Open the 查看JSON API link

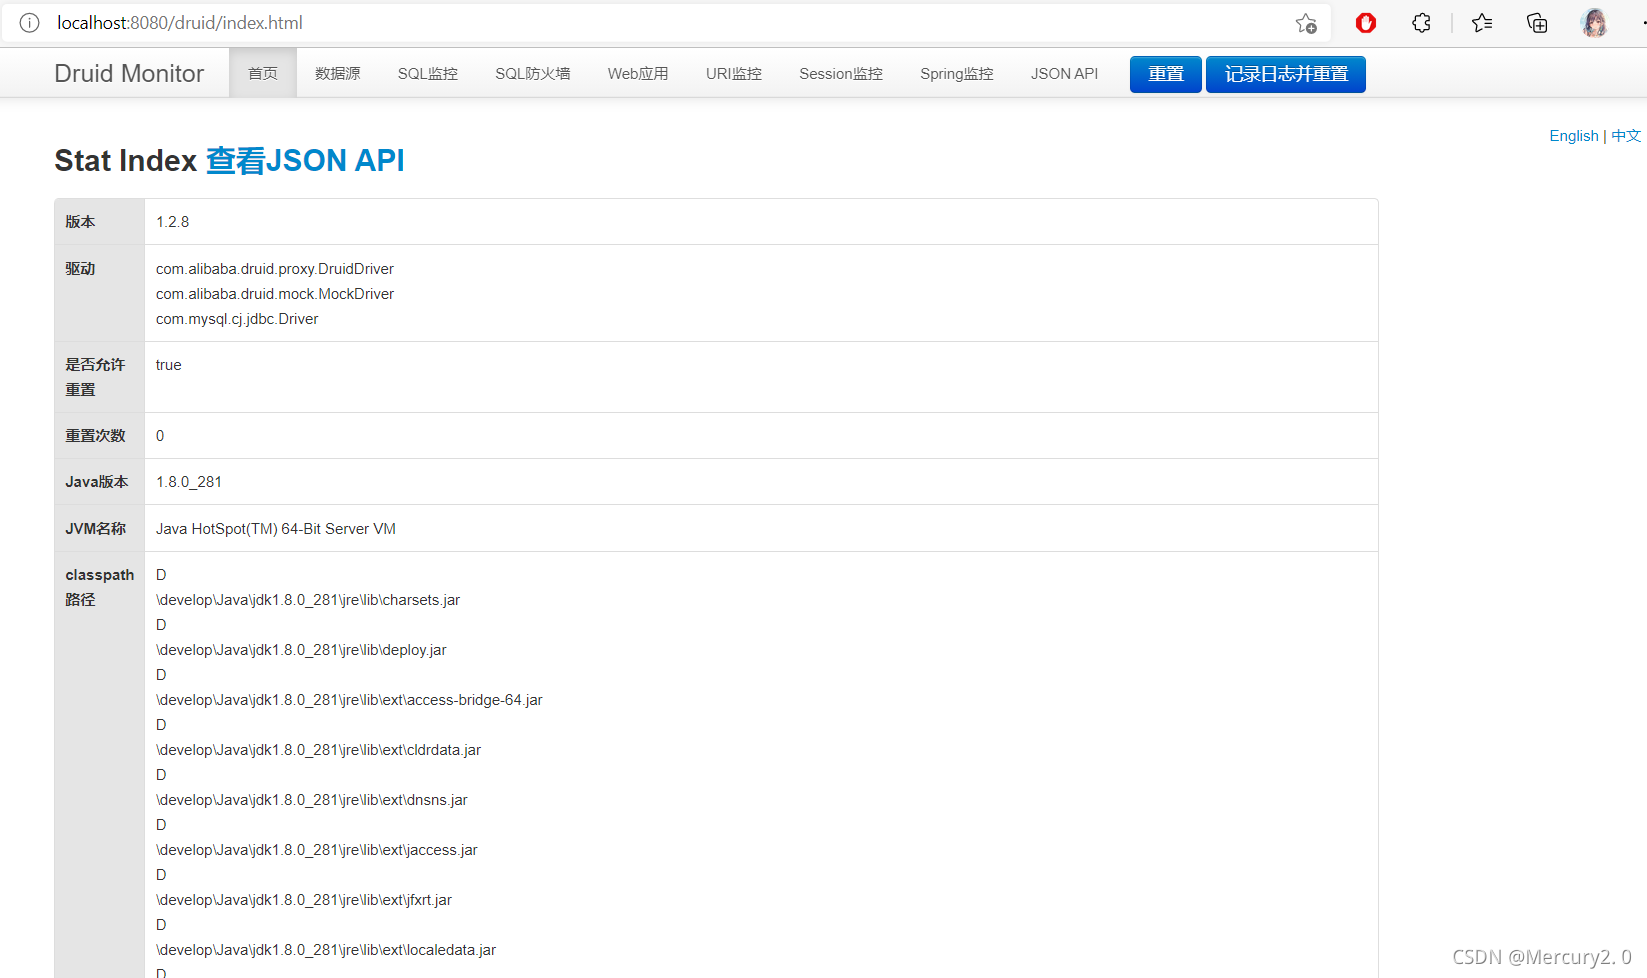(305, 160)
